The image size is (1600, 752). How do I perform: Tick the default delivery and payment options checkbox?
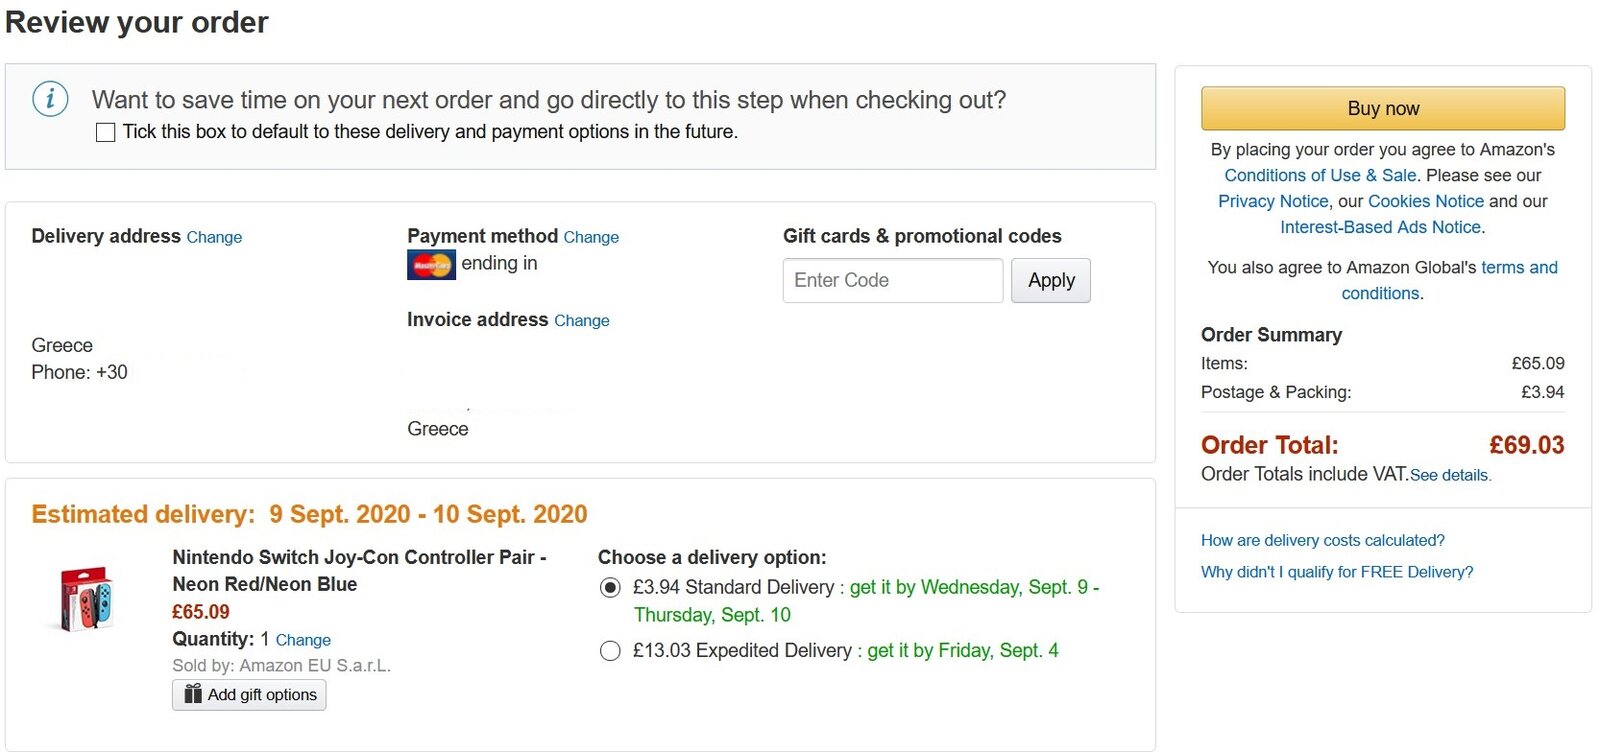point(105,132)
